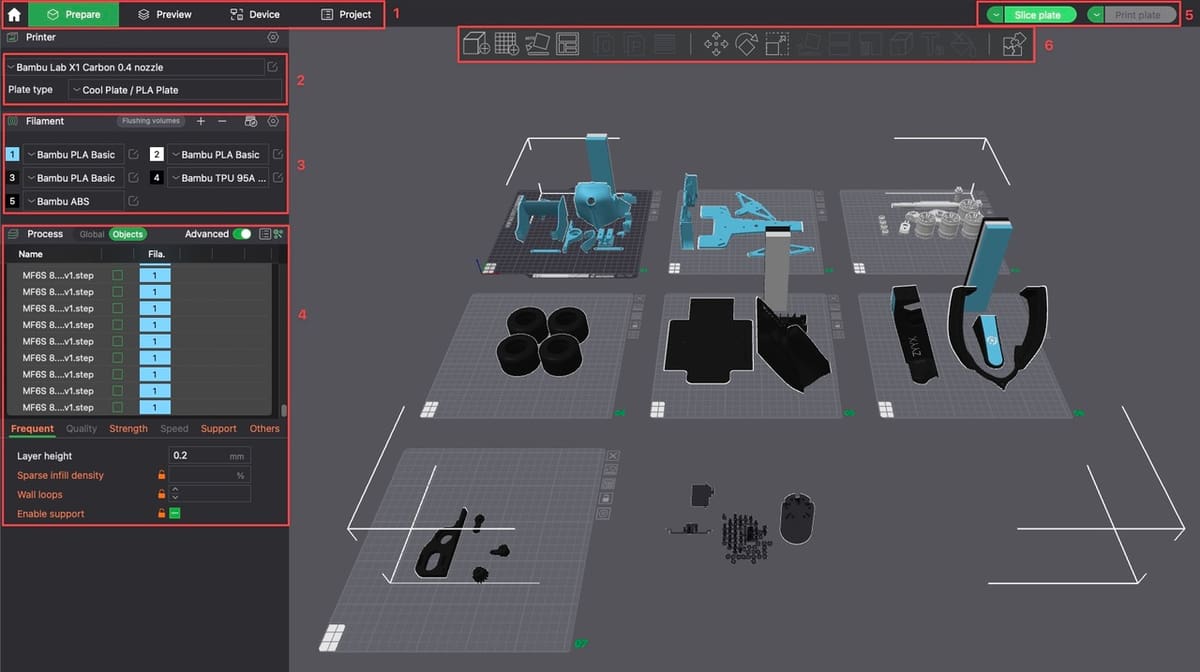Toggle the Enable support checkbox

[x=174, y=513]
